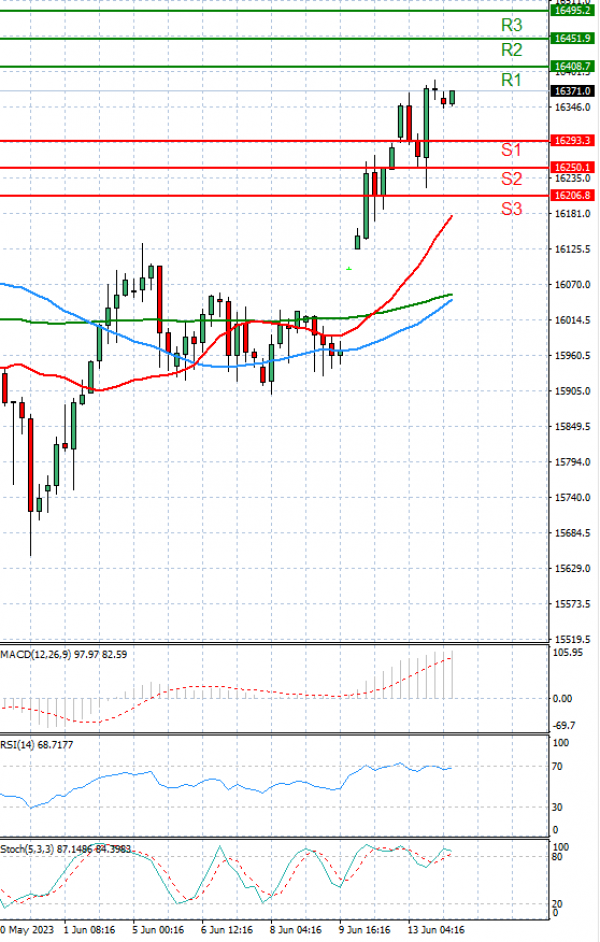Click the 8 Jun 04:16 time label
This screenshot has height=942, width=600.
(296, 930)
